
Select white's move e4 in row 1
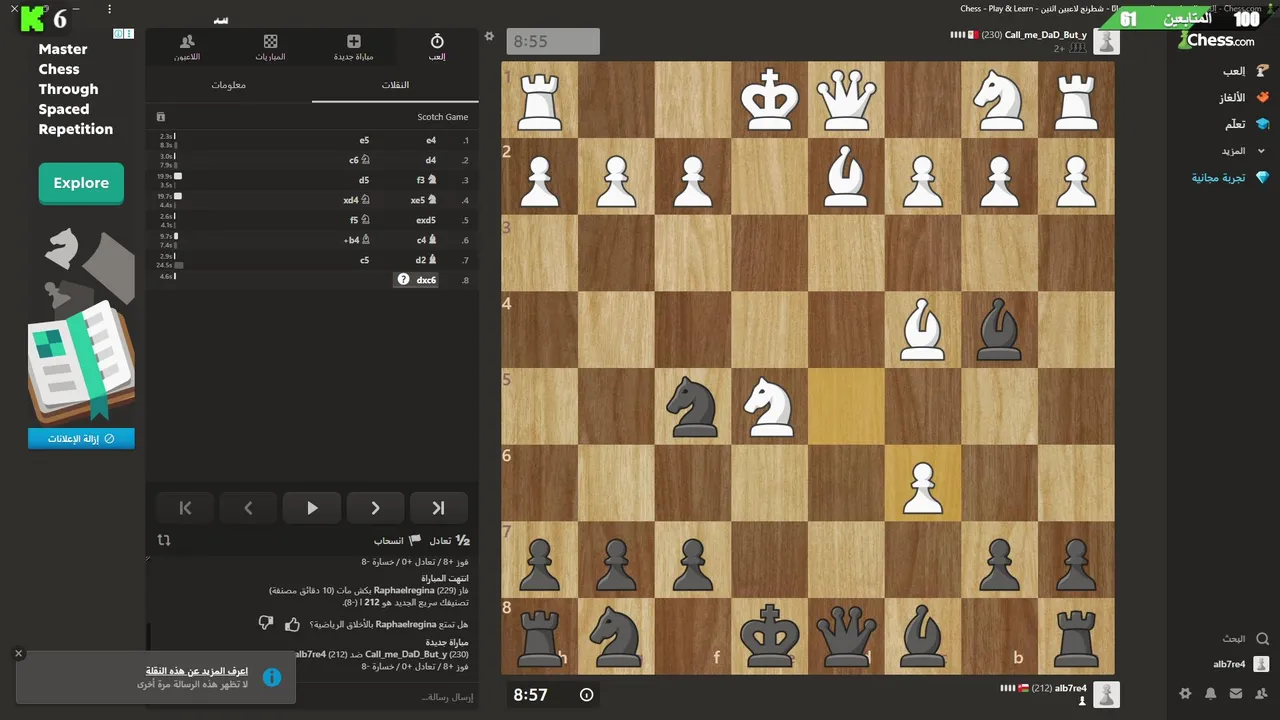coord(431,141)
